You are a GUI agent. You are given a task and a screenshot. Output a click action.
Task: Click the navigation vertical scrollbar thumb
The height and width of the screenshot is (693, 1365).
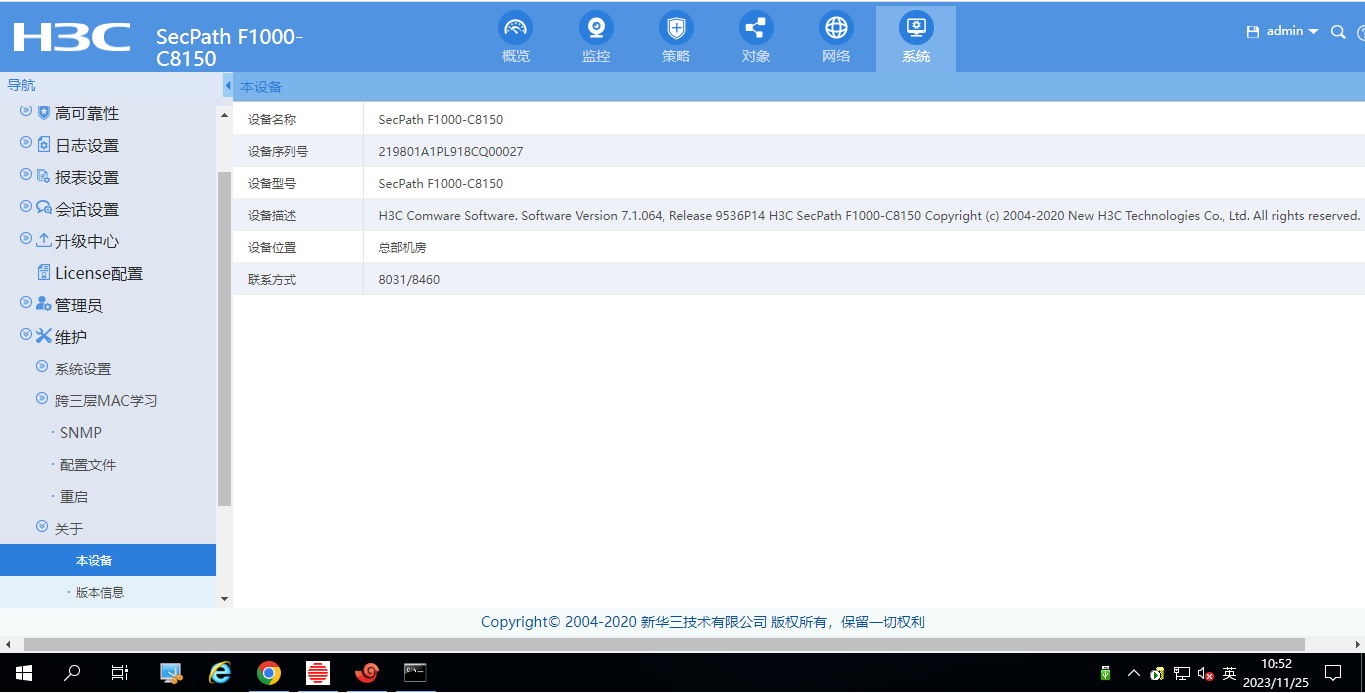[x=224, y=338]
